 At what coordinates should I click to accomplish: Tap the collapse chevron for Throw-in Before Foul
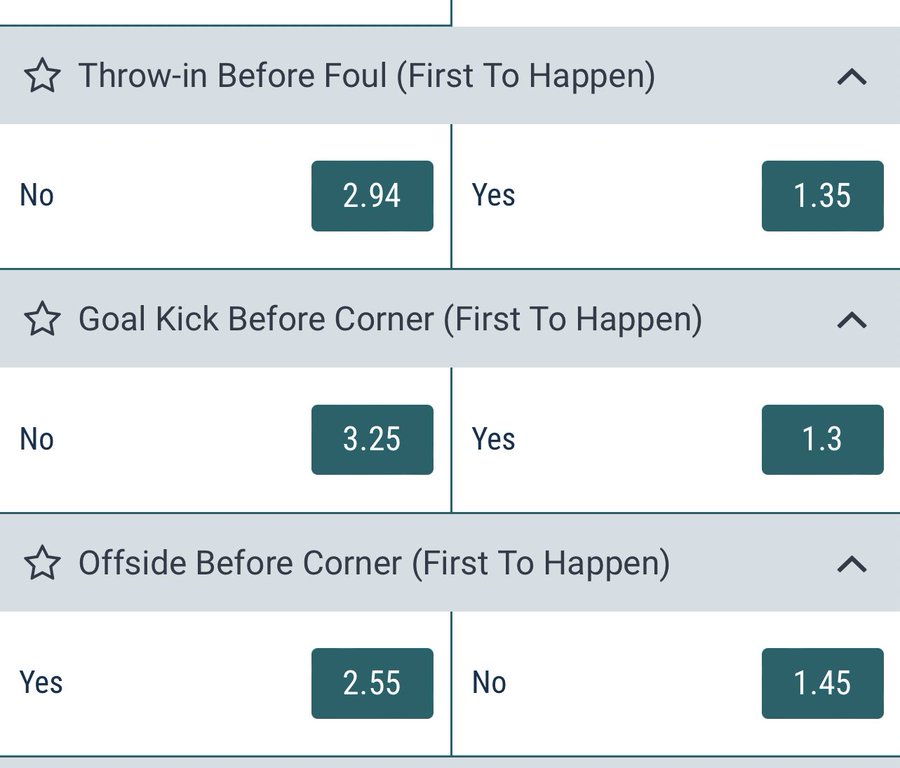pyautogui.click(x=851, y=75)
